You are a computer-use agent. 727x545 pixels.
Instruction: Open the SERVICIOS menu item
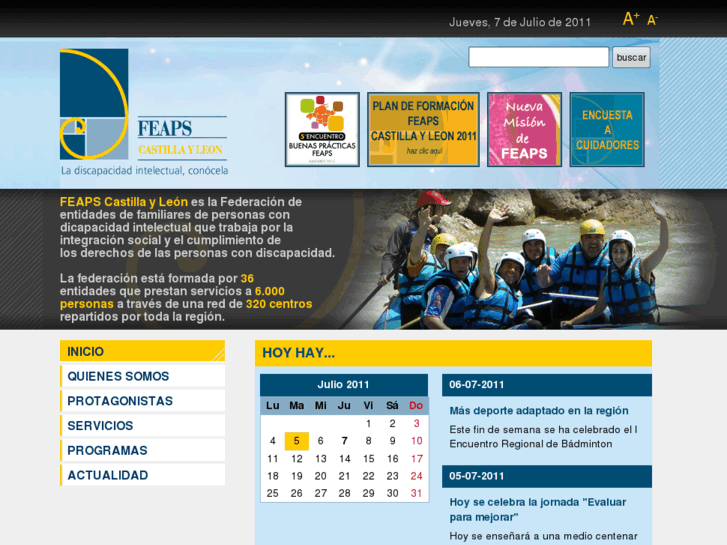[142, 425]
